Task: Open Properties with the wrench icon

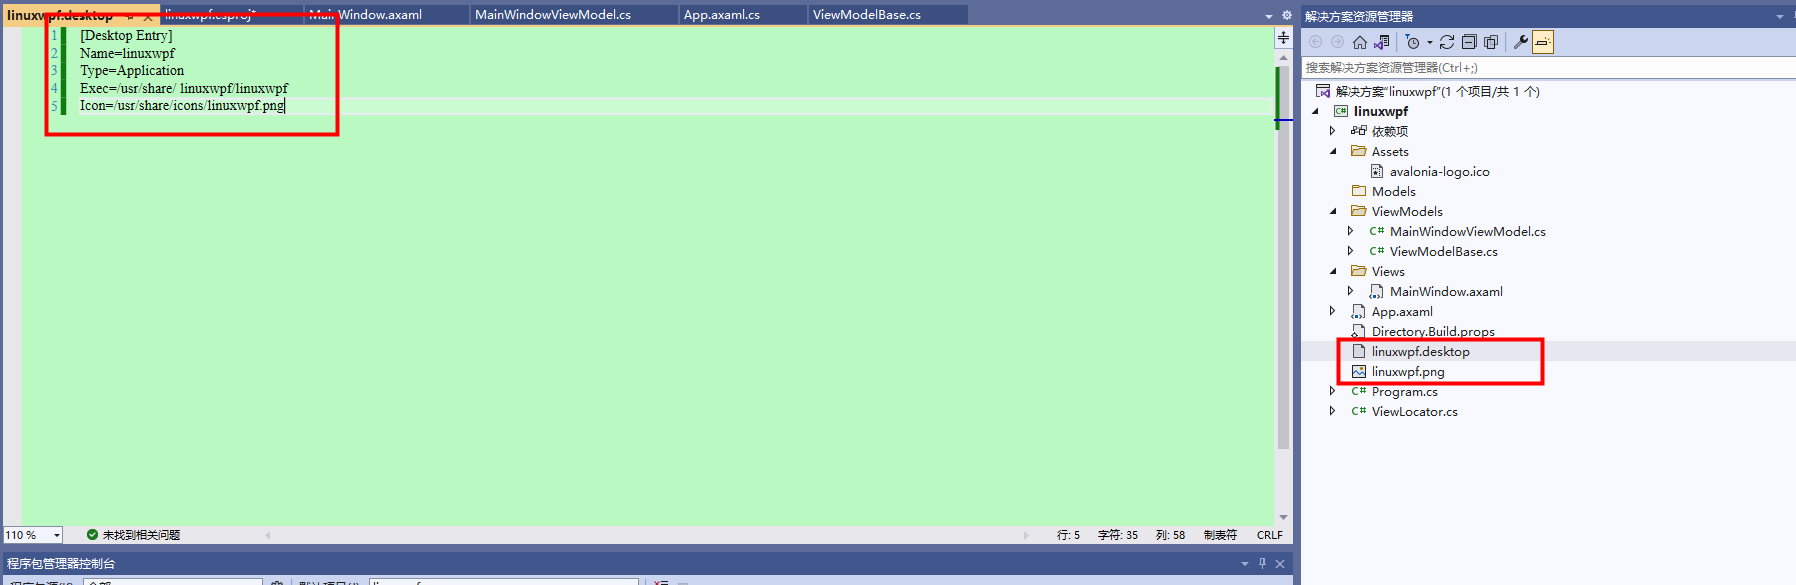Action: pos(1520,42)
